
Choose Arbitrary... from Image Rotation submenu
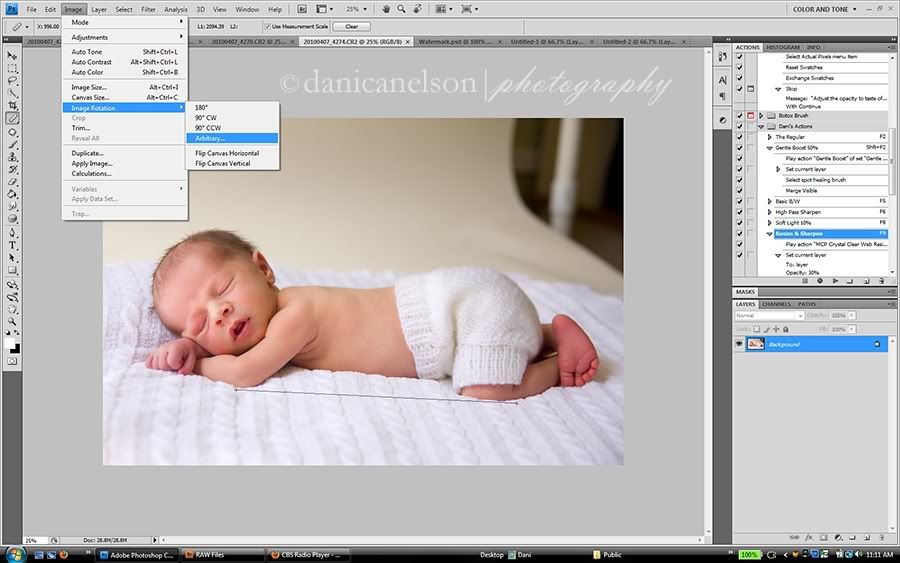[x=232, y=138]
